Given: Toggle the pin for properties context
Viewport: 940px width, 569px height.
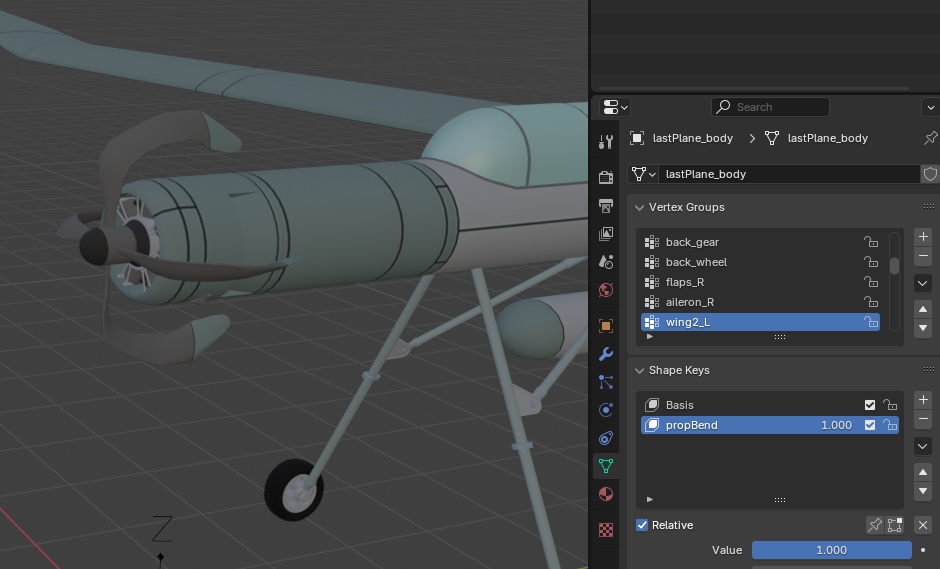Looking at the screenshot, I should click(930, 138).
